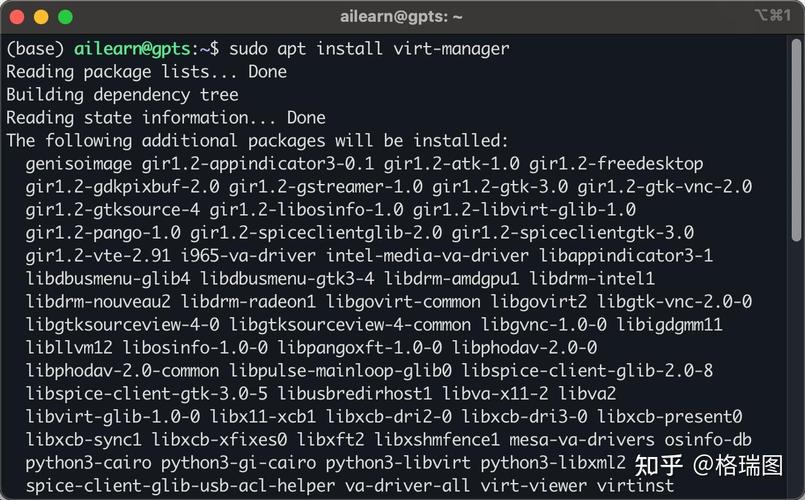
Task: Click the Building dependency tree line
Action: (x=122, y=95)
